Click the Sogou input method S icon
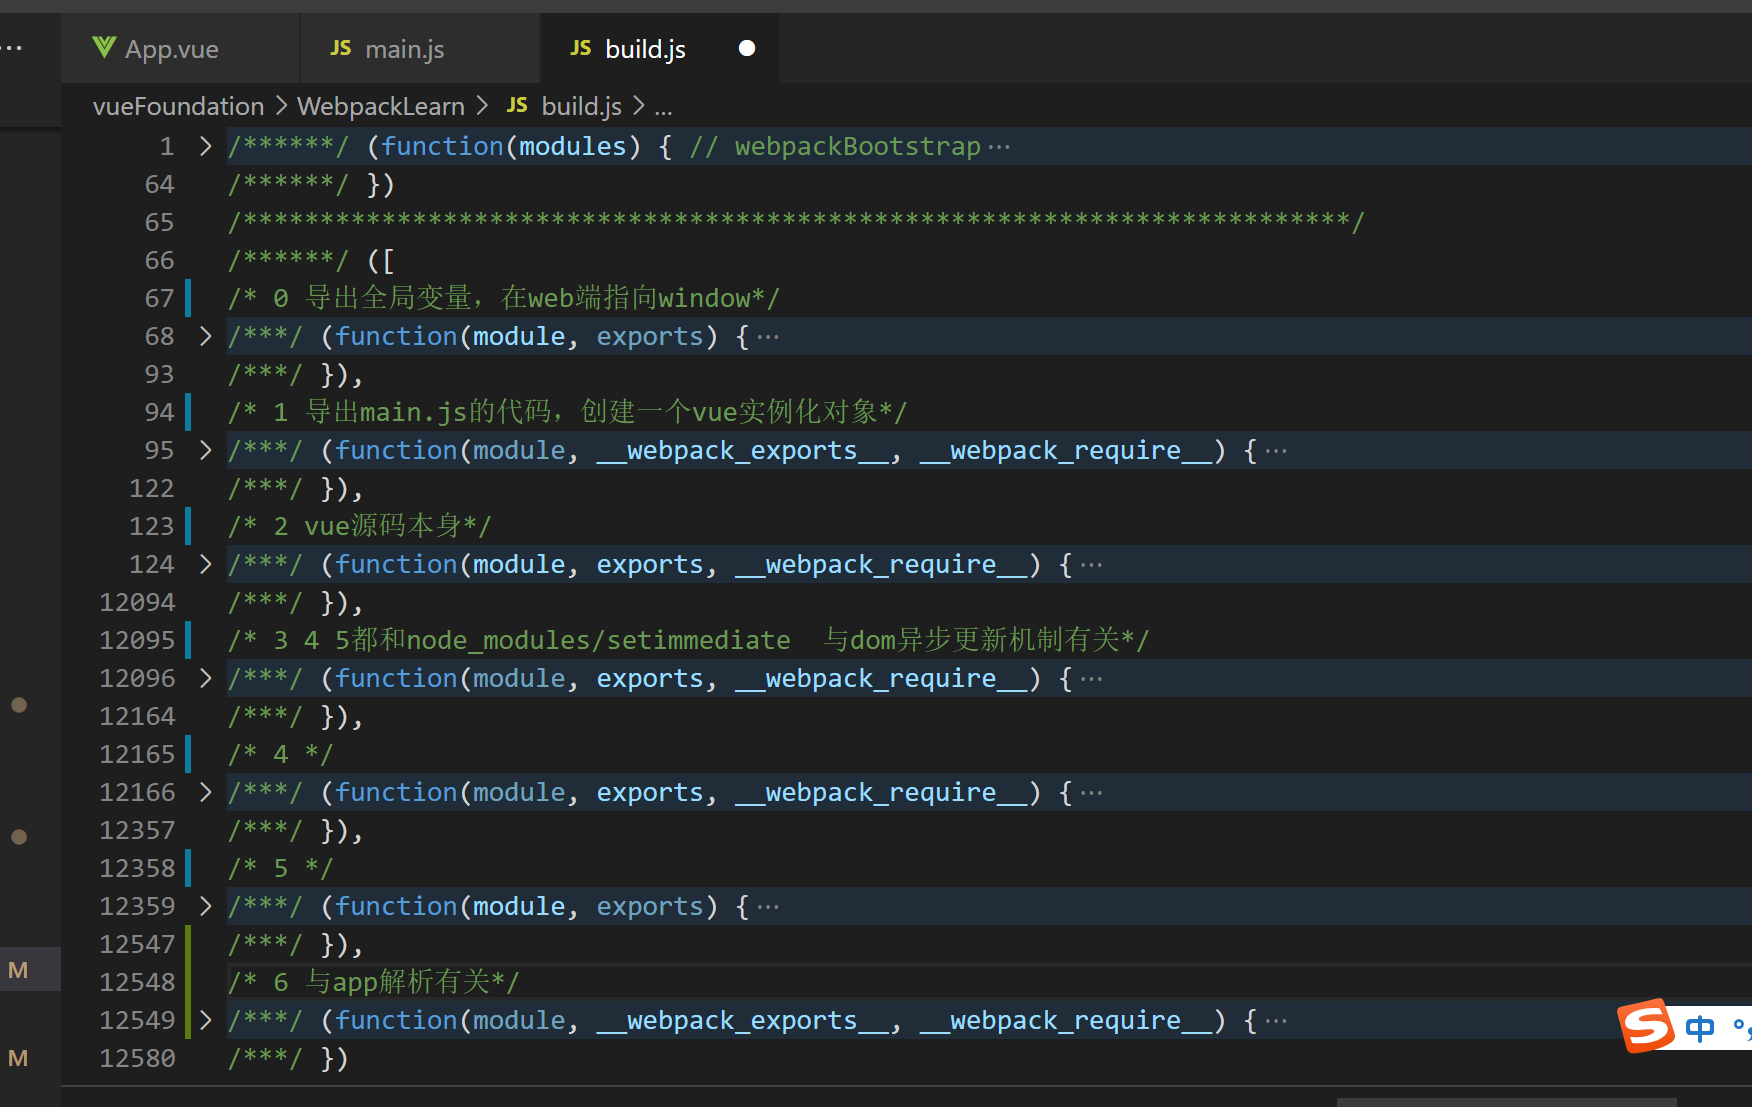 (x=1645, y=1026)
